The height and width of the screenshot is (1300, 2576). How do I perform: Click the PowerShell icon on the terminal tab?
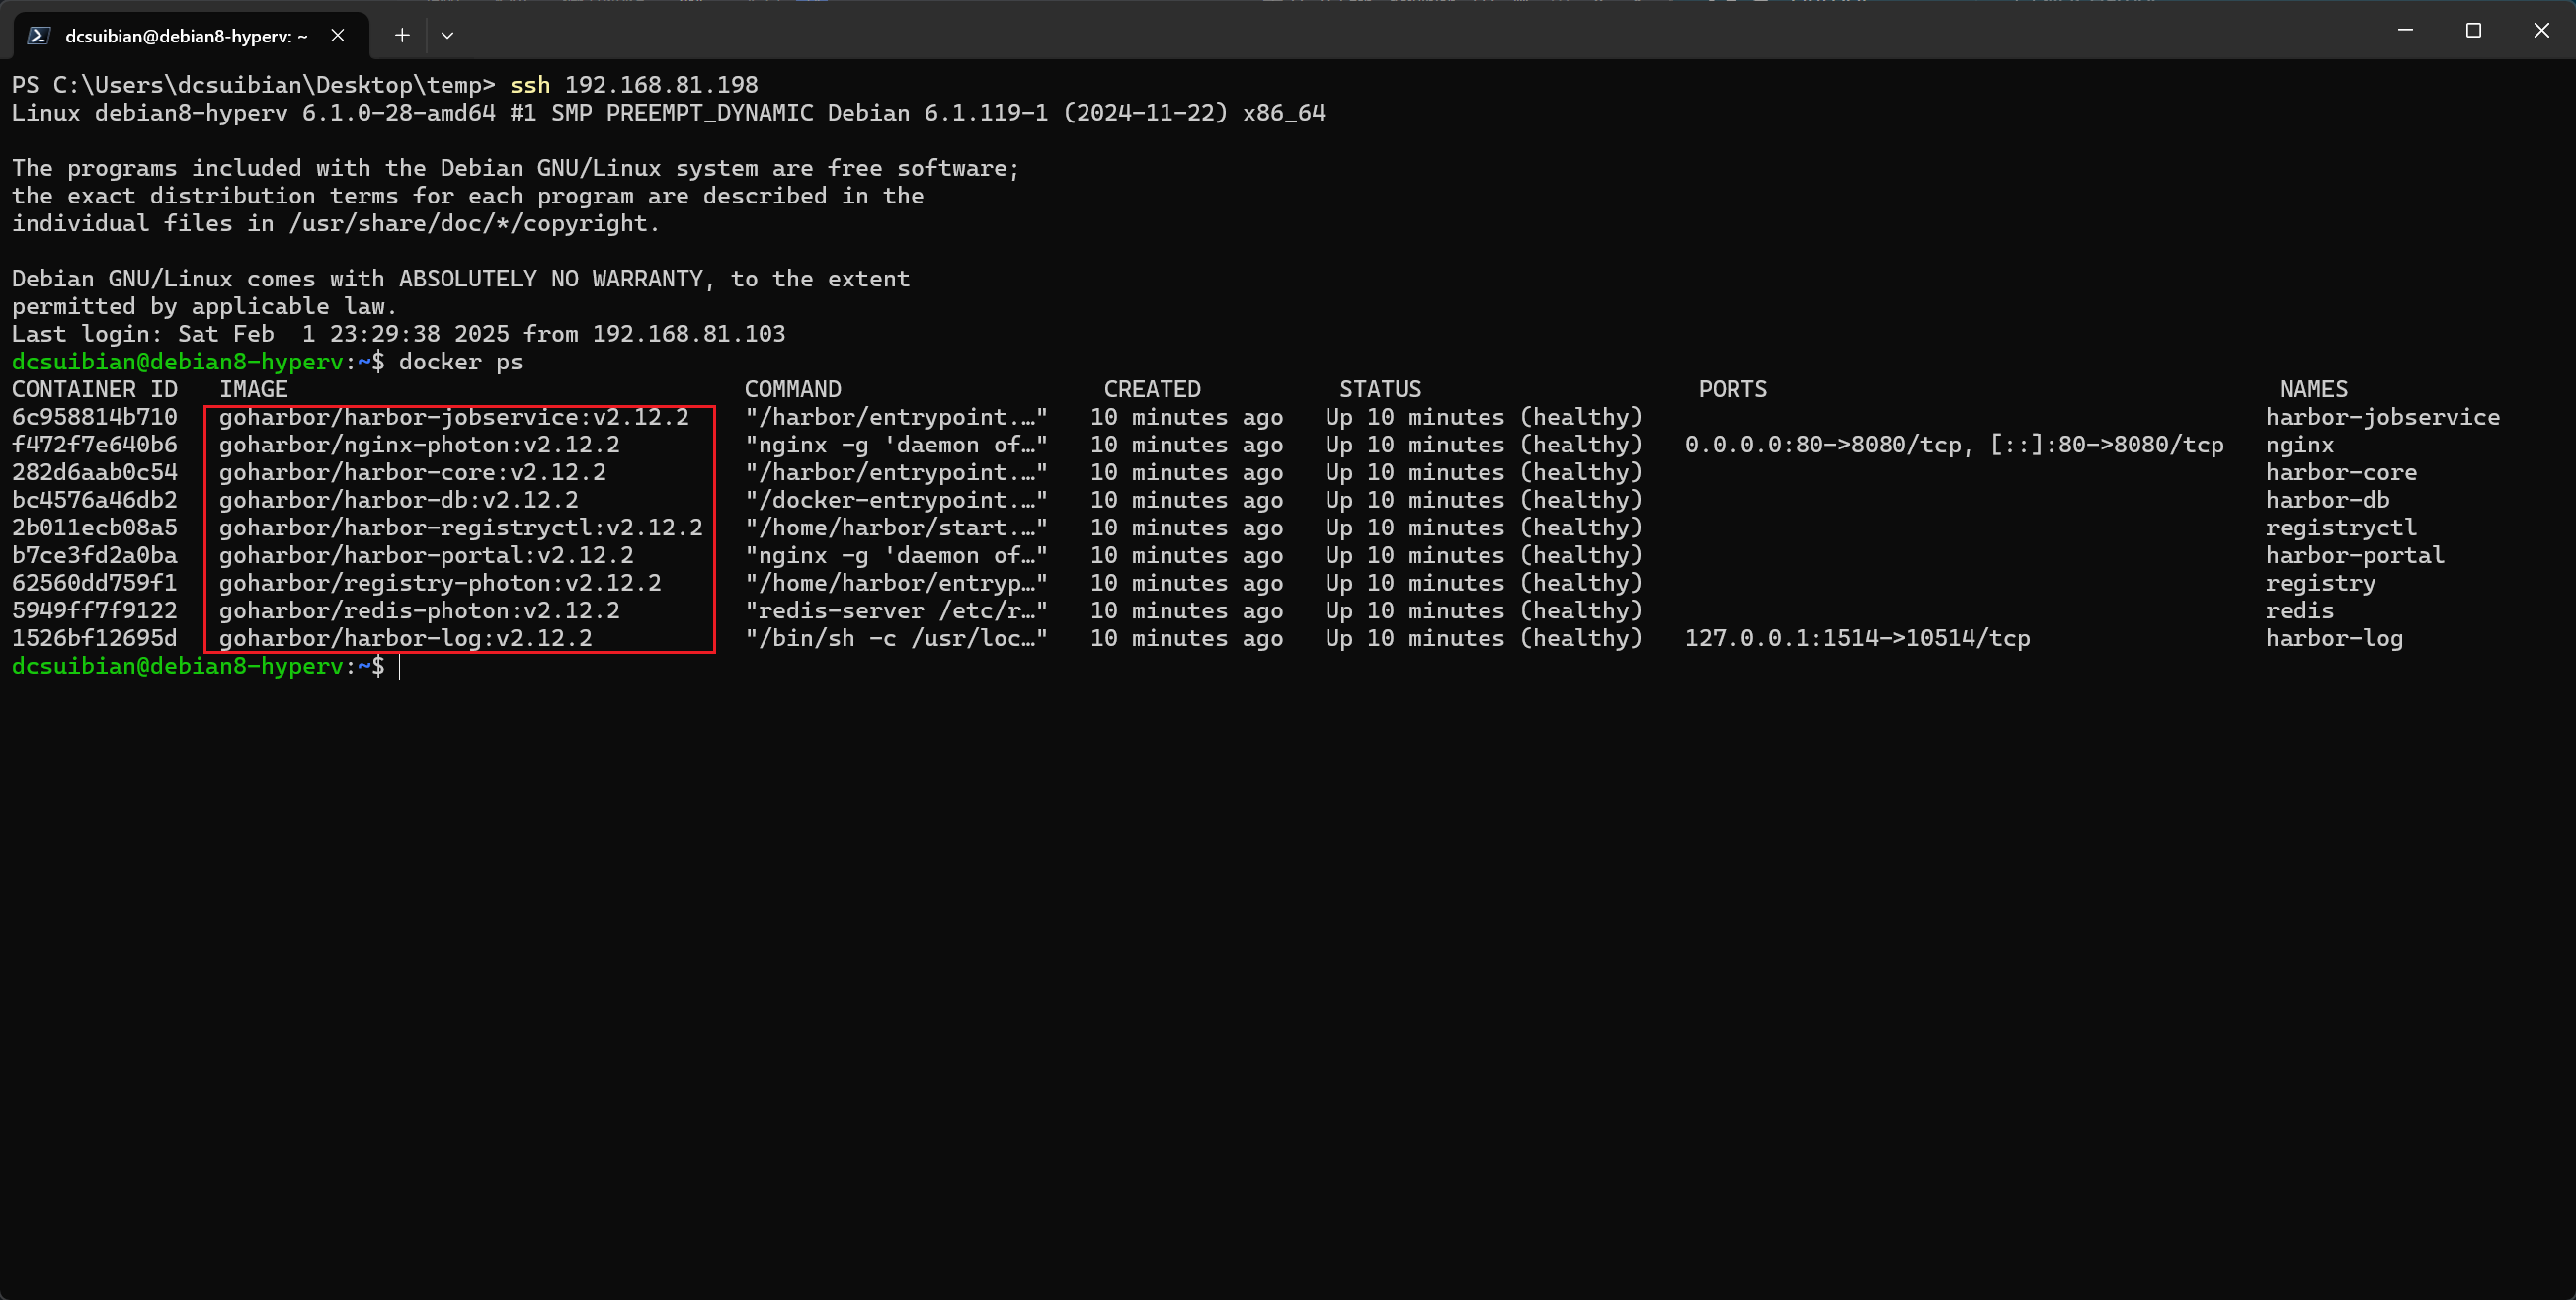pos(38,35)
